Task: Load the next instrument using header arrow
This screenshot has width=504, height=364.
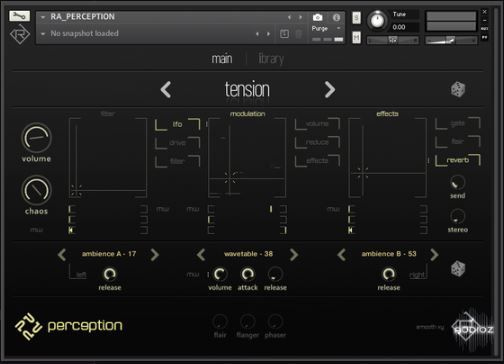Action: pyautogui.click(x=300, y=17)
